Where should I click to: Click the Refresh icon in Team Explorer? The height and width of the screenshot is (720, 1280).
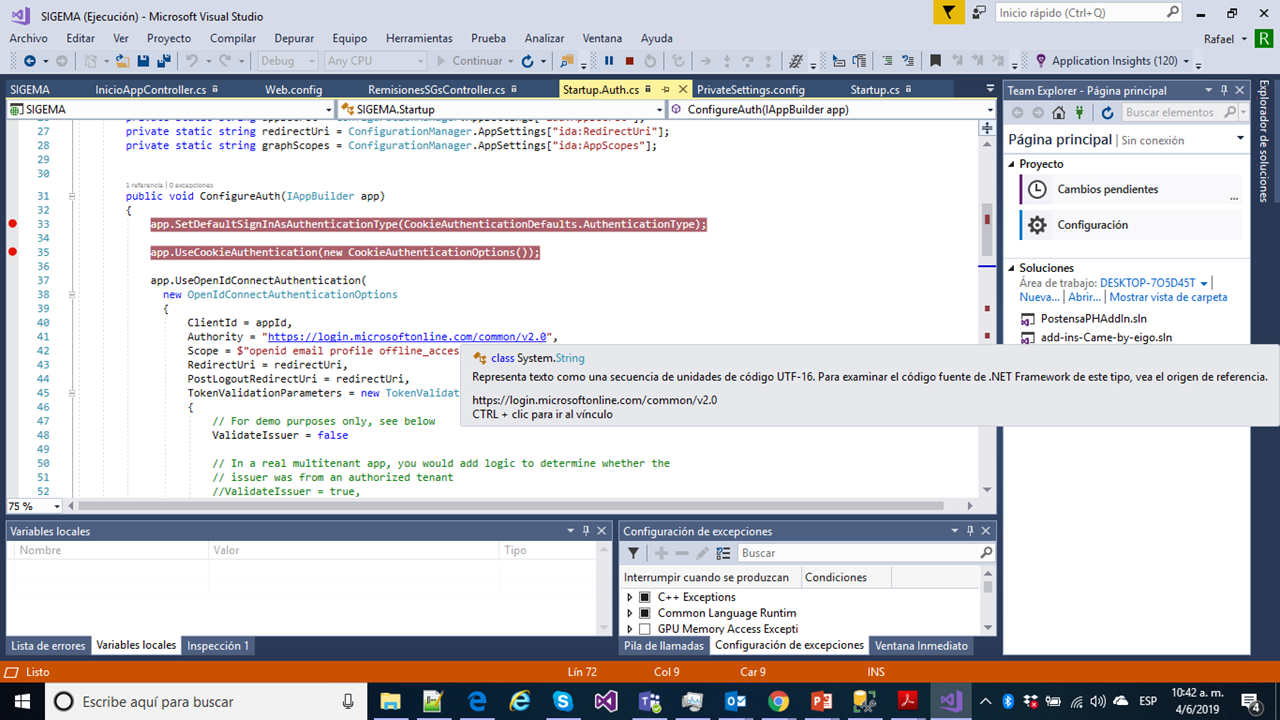pos(1107,112)
